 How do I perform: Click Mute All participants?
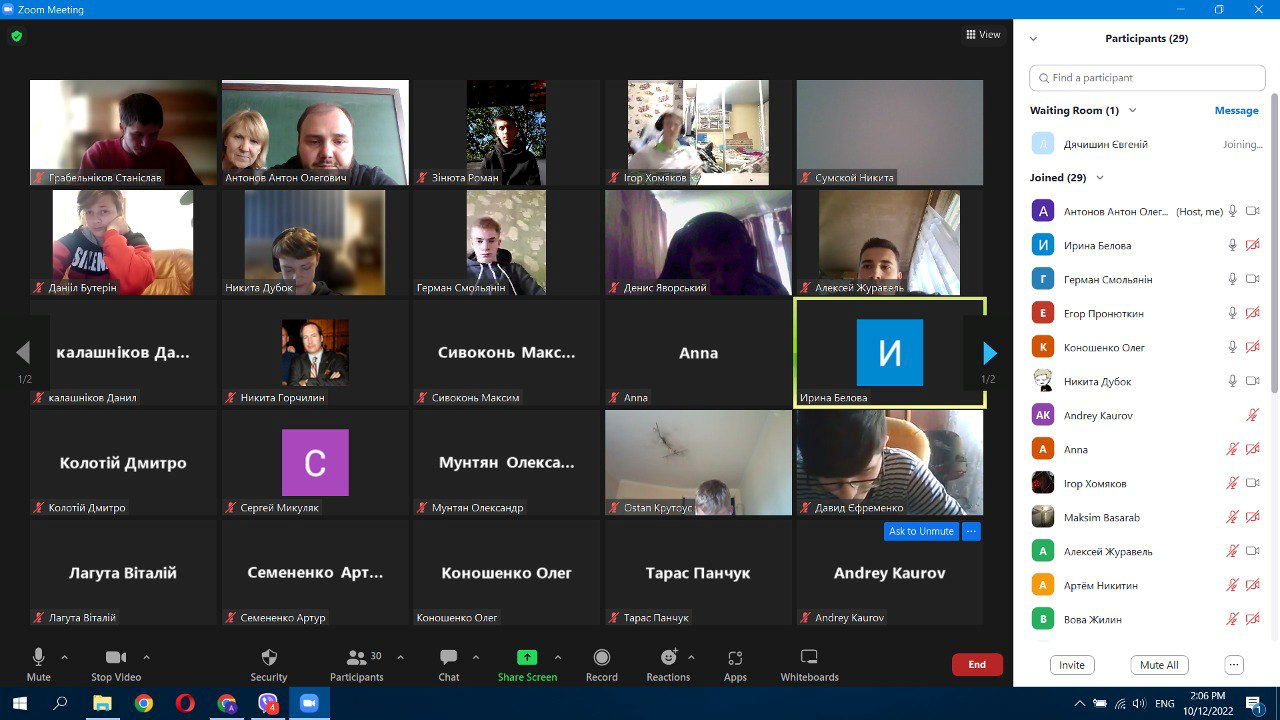[x=1159, y=665]
